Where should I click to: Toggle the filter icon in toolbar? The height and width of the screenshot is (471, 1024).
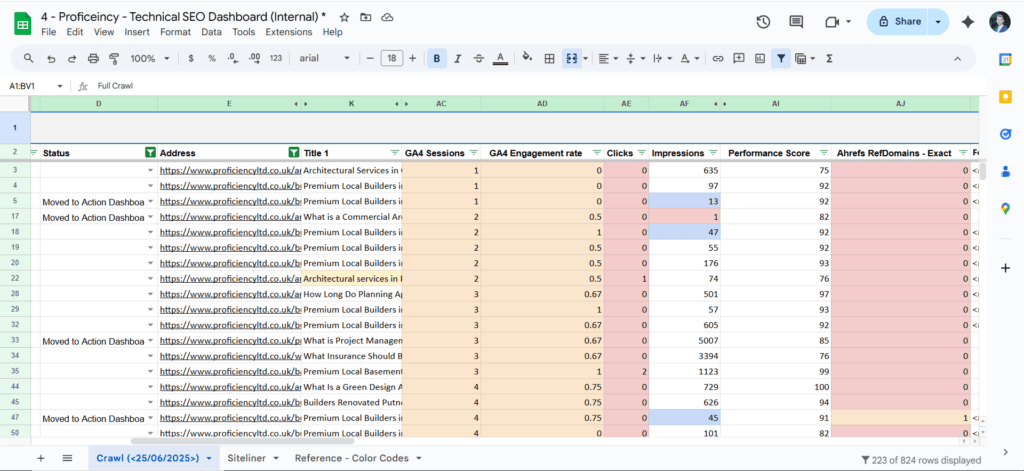(780, 59)
